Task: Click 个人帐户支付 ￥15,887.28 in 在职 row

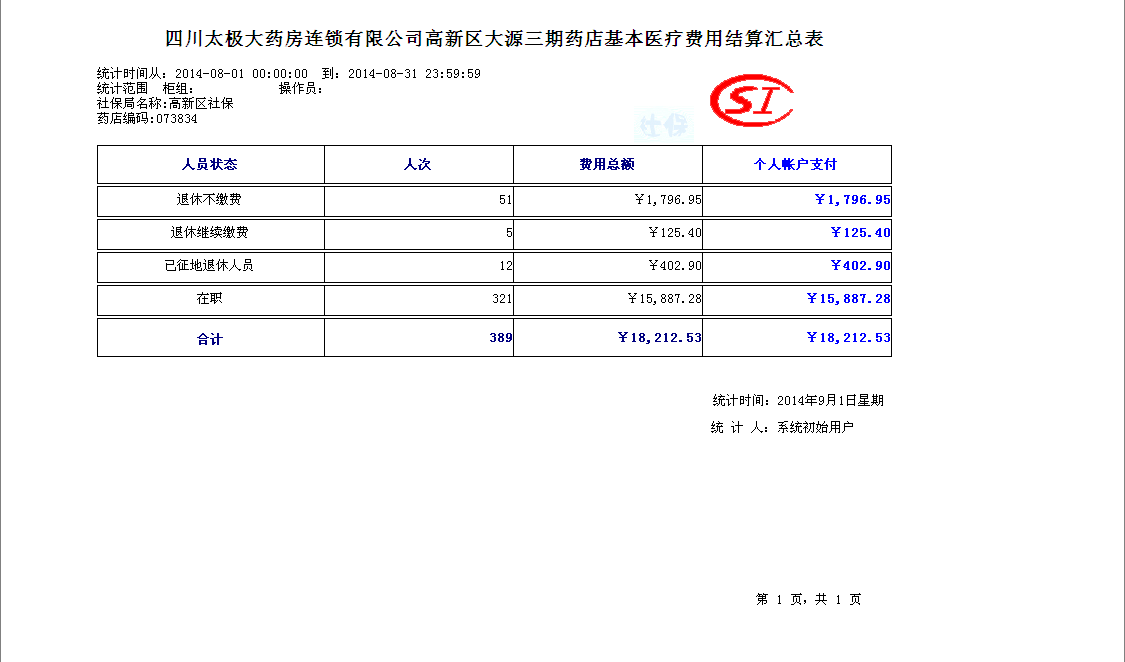Action: point(848,298)
